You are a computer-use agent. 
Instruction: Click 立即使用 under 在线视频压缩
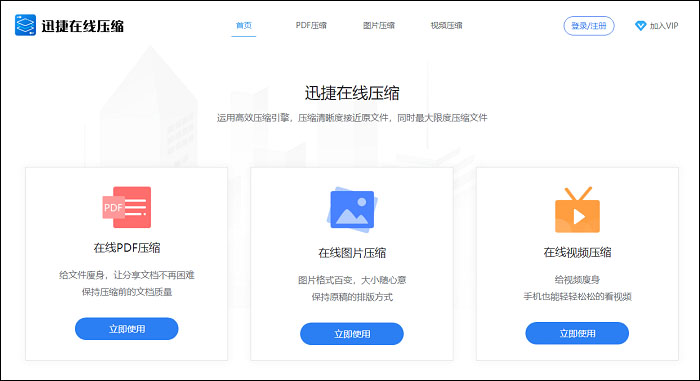577,333
